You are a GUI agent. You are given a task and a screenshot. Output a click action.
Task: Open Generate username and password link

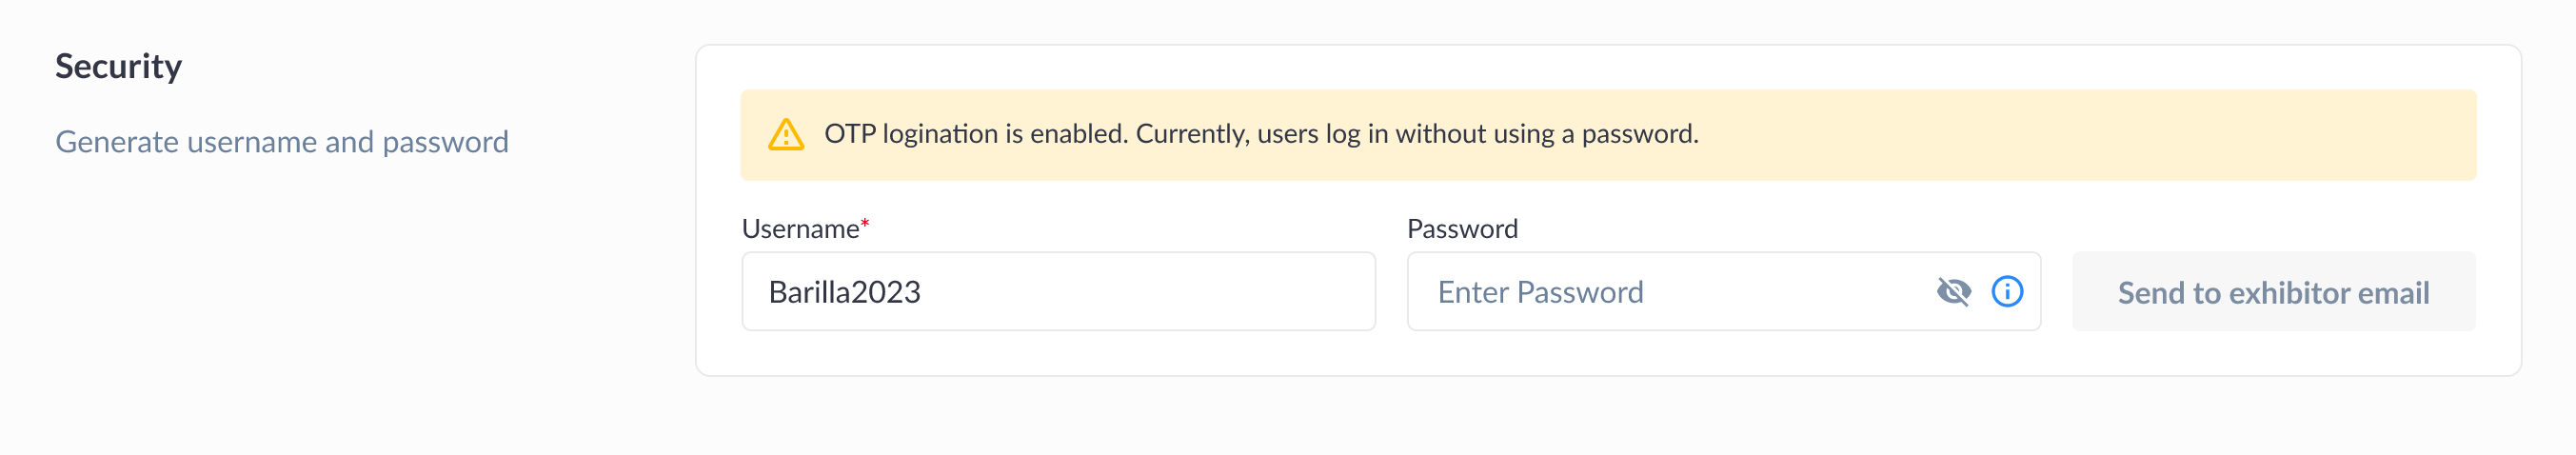coord(282,142)
